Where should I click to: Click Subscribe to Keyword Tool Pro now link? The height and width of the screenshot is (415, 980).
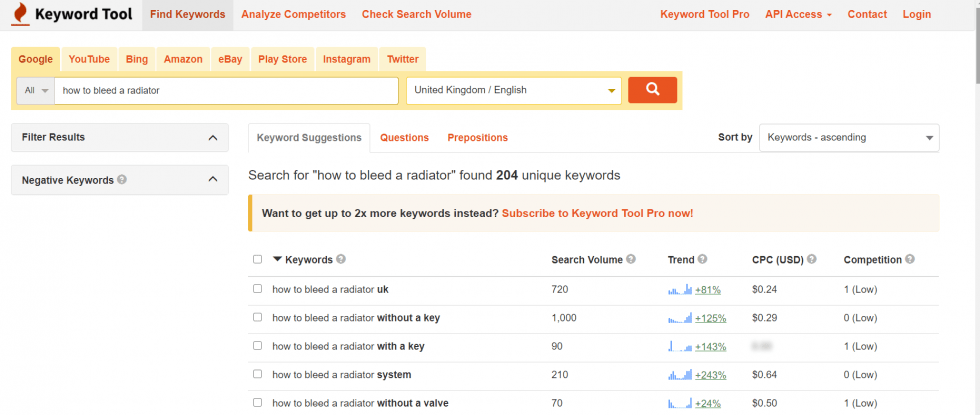[597, 213]
